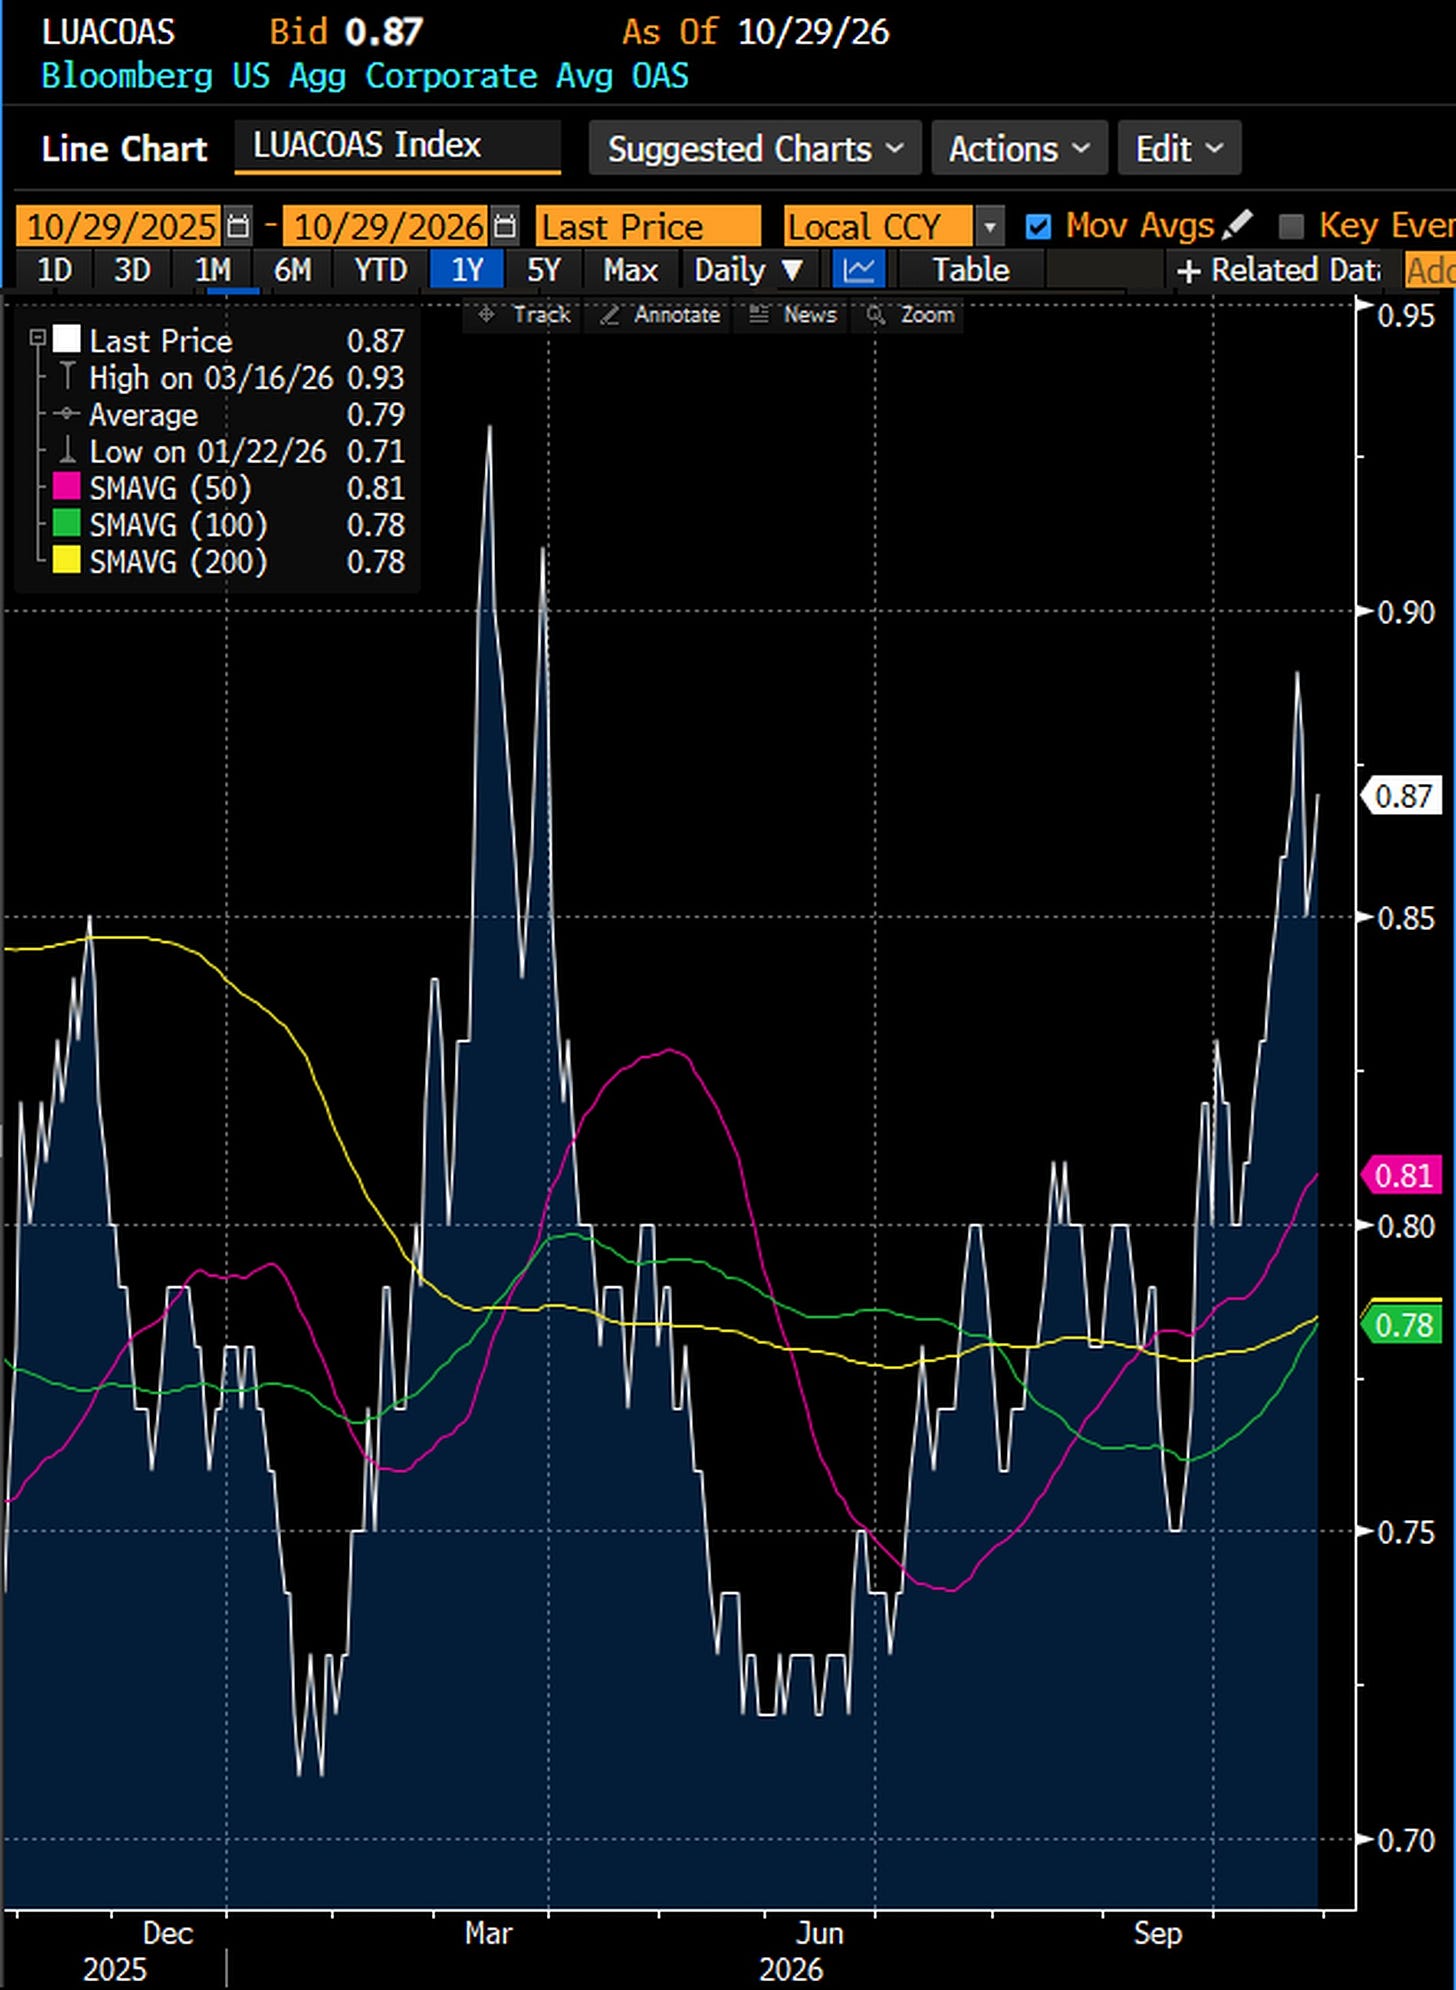Image resolution: width=1456 pixels, height=1990 pixels.
Task: Select the 3D time range
Action: tap(132, 270)
